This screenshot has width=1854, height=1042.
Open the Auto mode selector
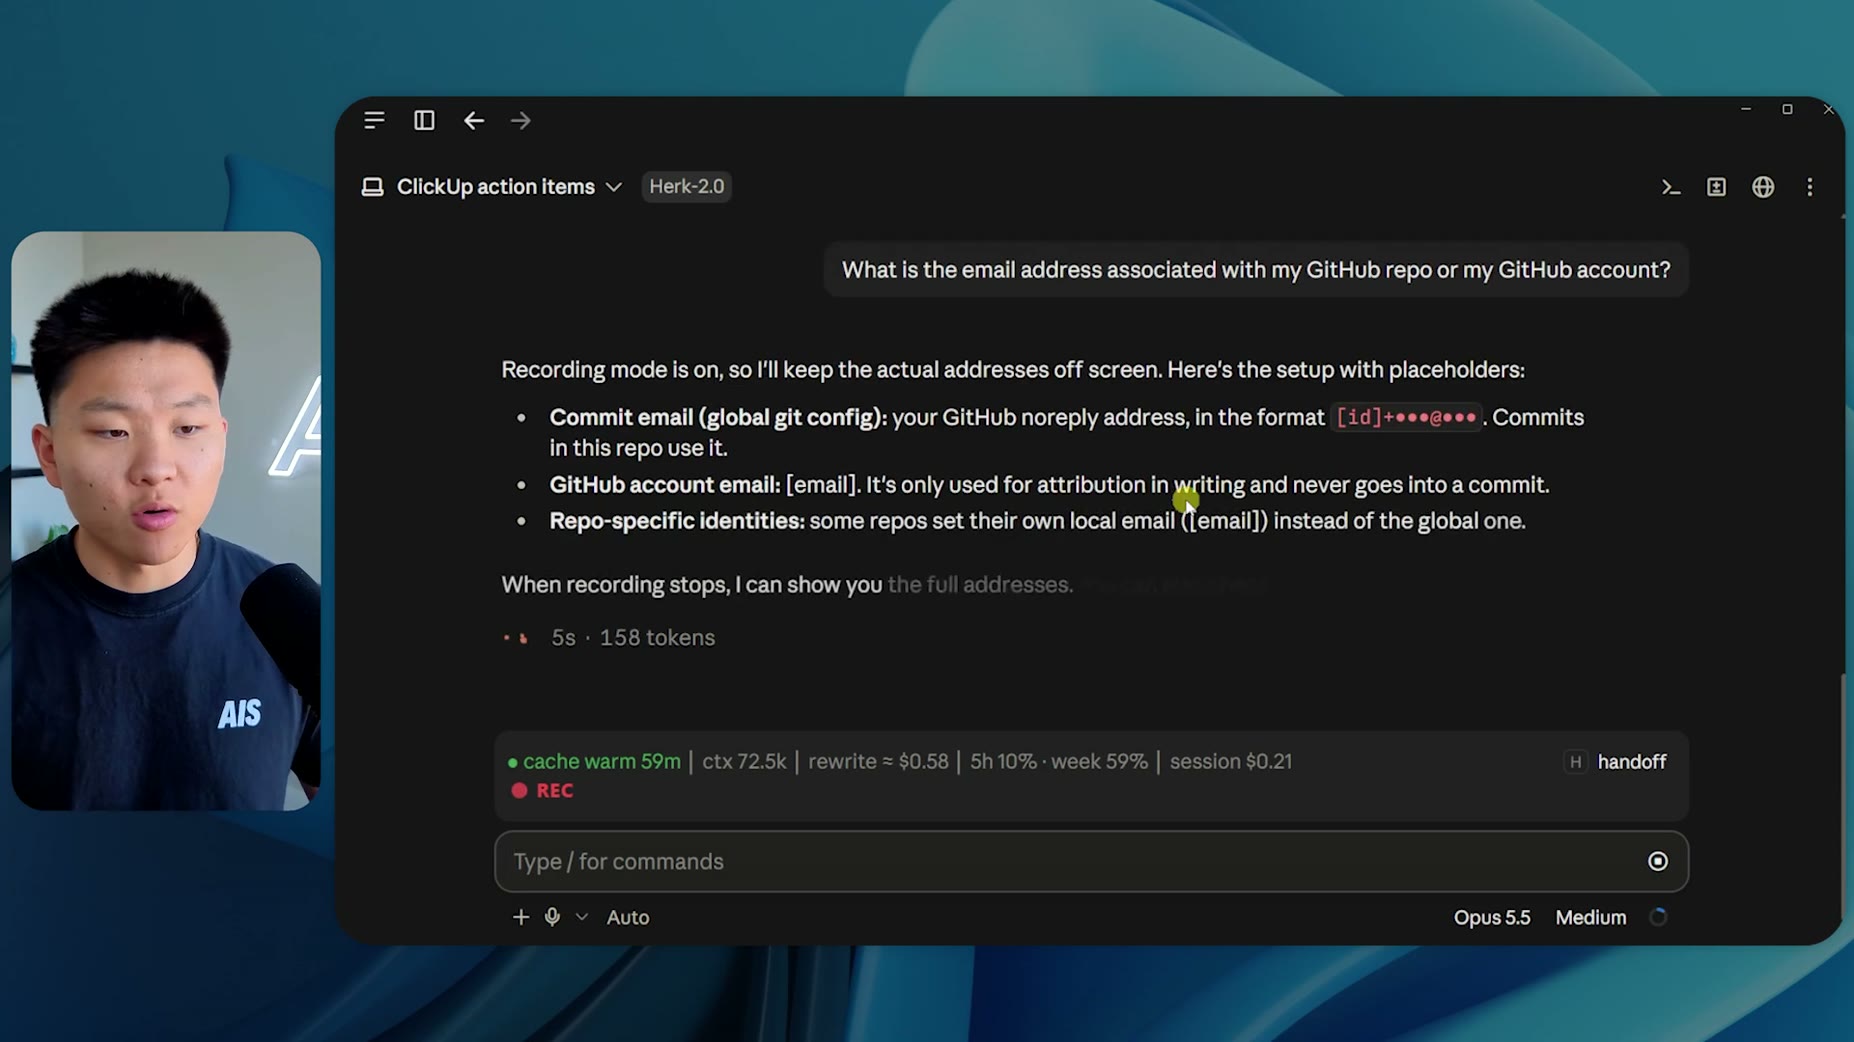click(x=628, y=917)
